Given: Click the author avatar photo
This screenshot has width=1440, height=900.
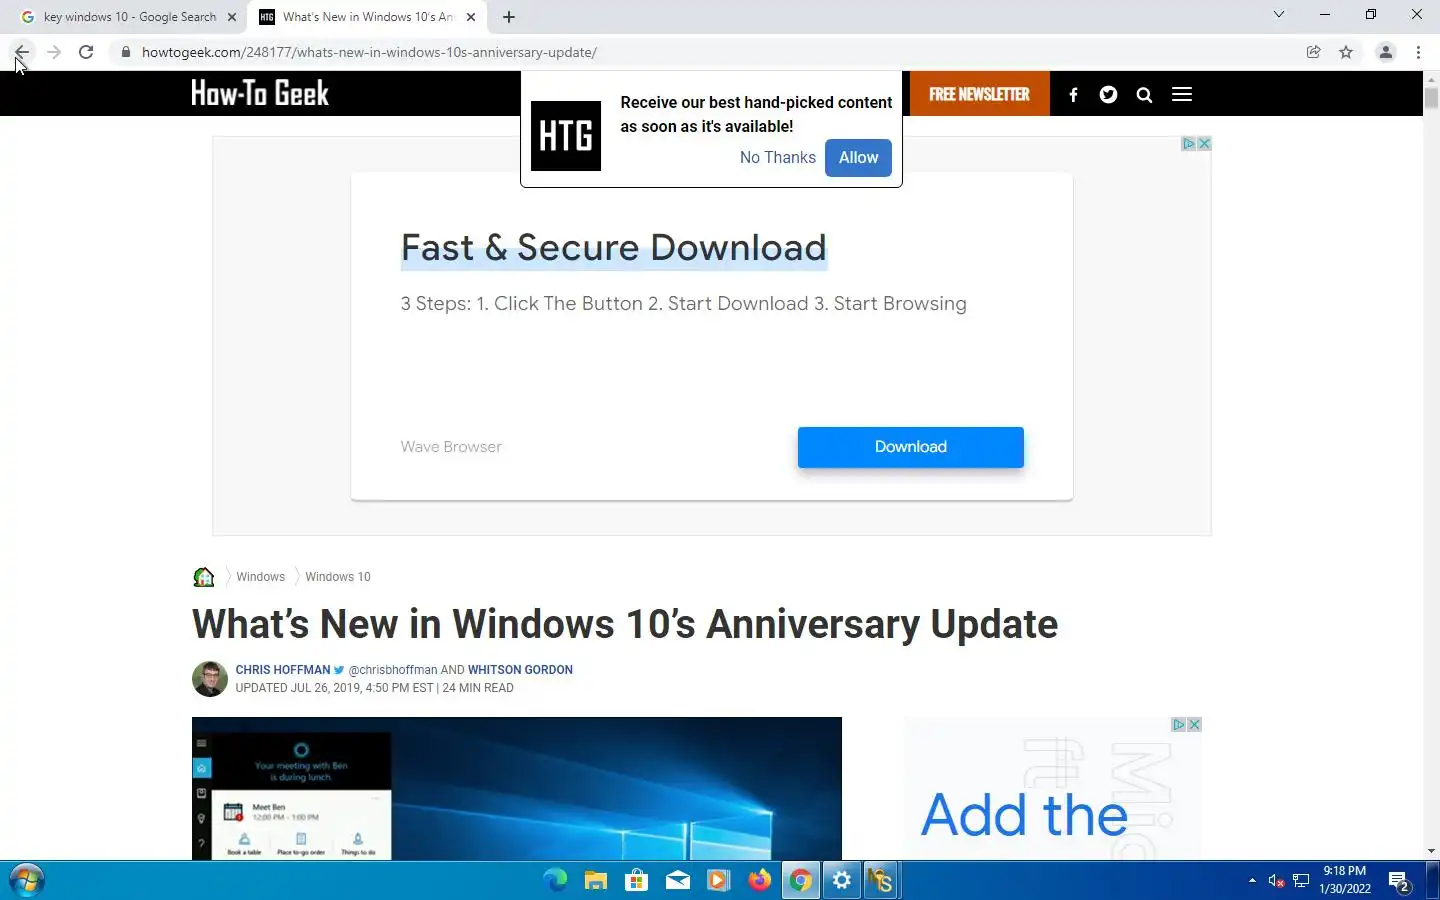Looking at the screenshot, I should click(x=210, y=679).
